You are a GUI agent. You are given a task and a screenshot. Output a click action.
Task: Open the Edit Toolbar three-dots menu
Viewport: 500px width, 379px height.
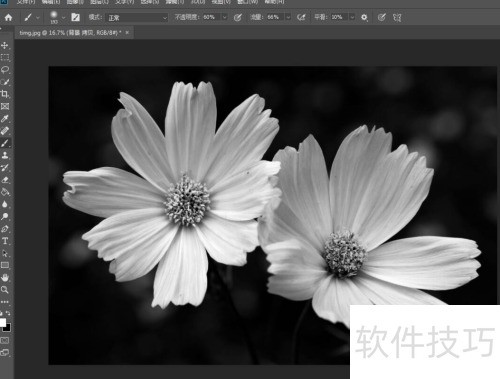5,302
